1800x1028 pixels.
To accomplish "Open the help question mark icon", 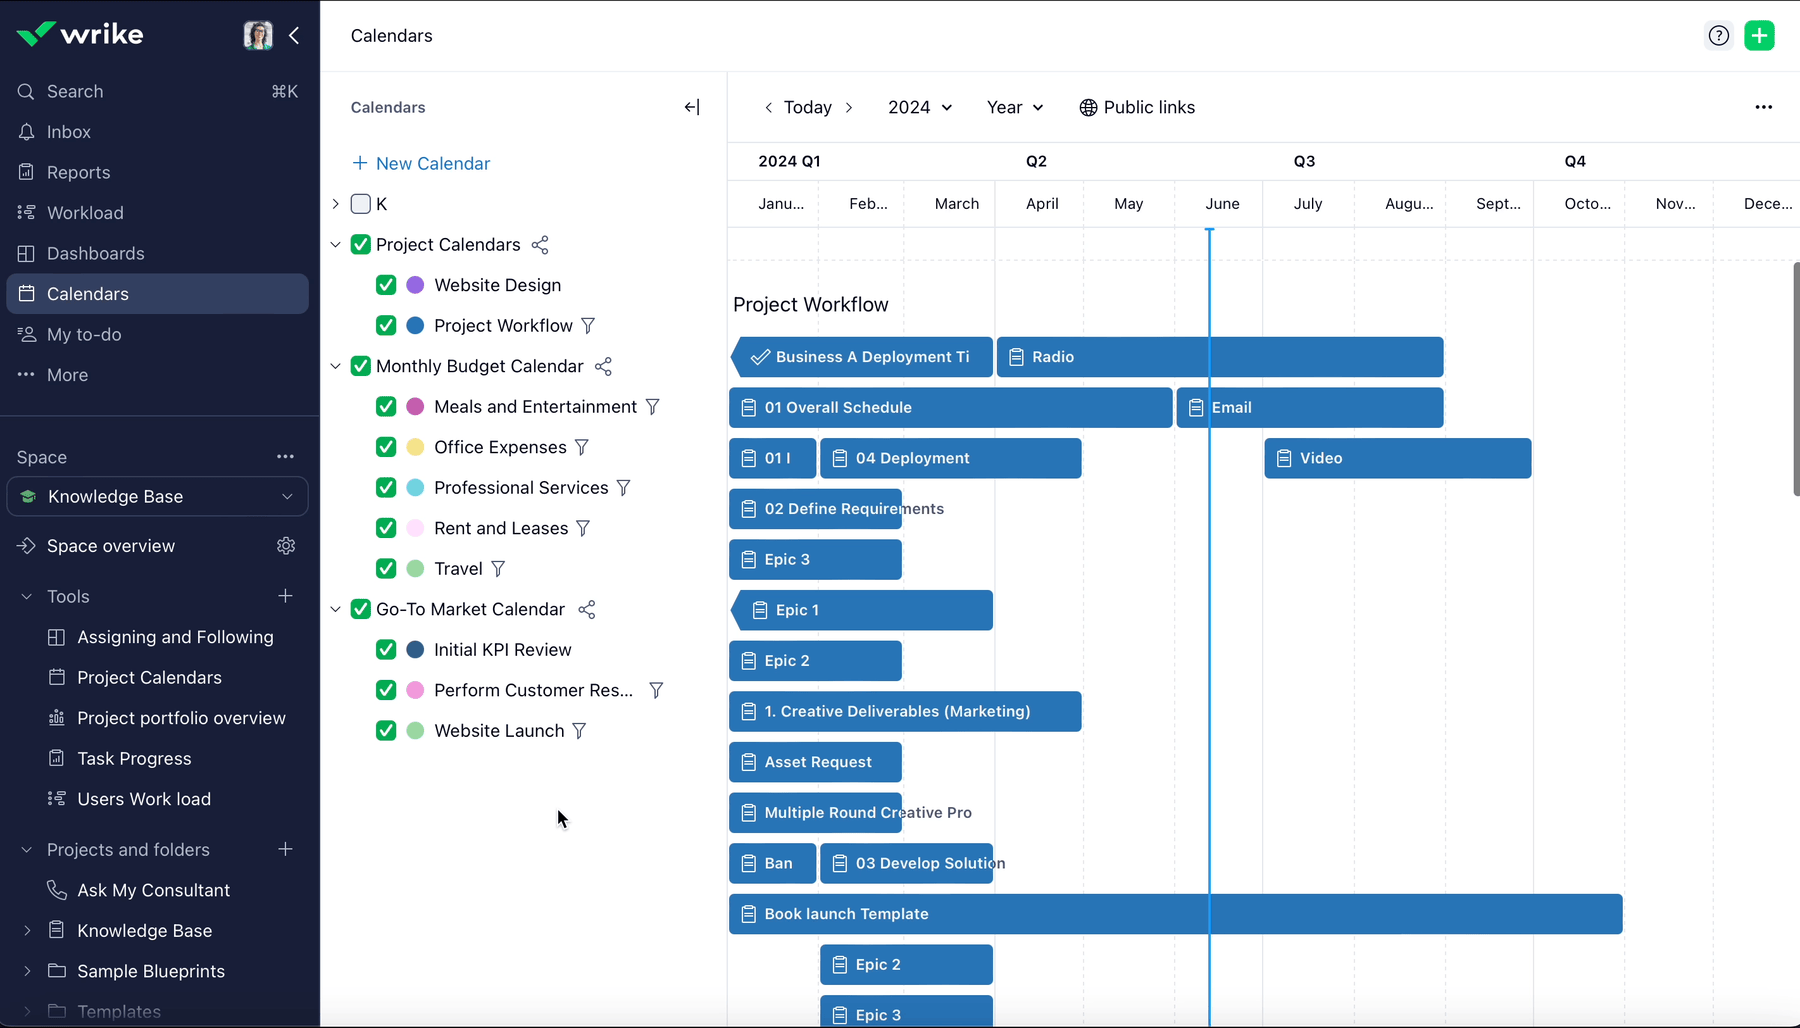I will (1718, 35).
